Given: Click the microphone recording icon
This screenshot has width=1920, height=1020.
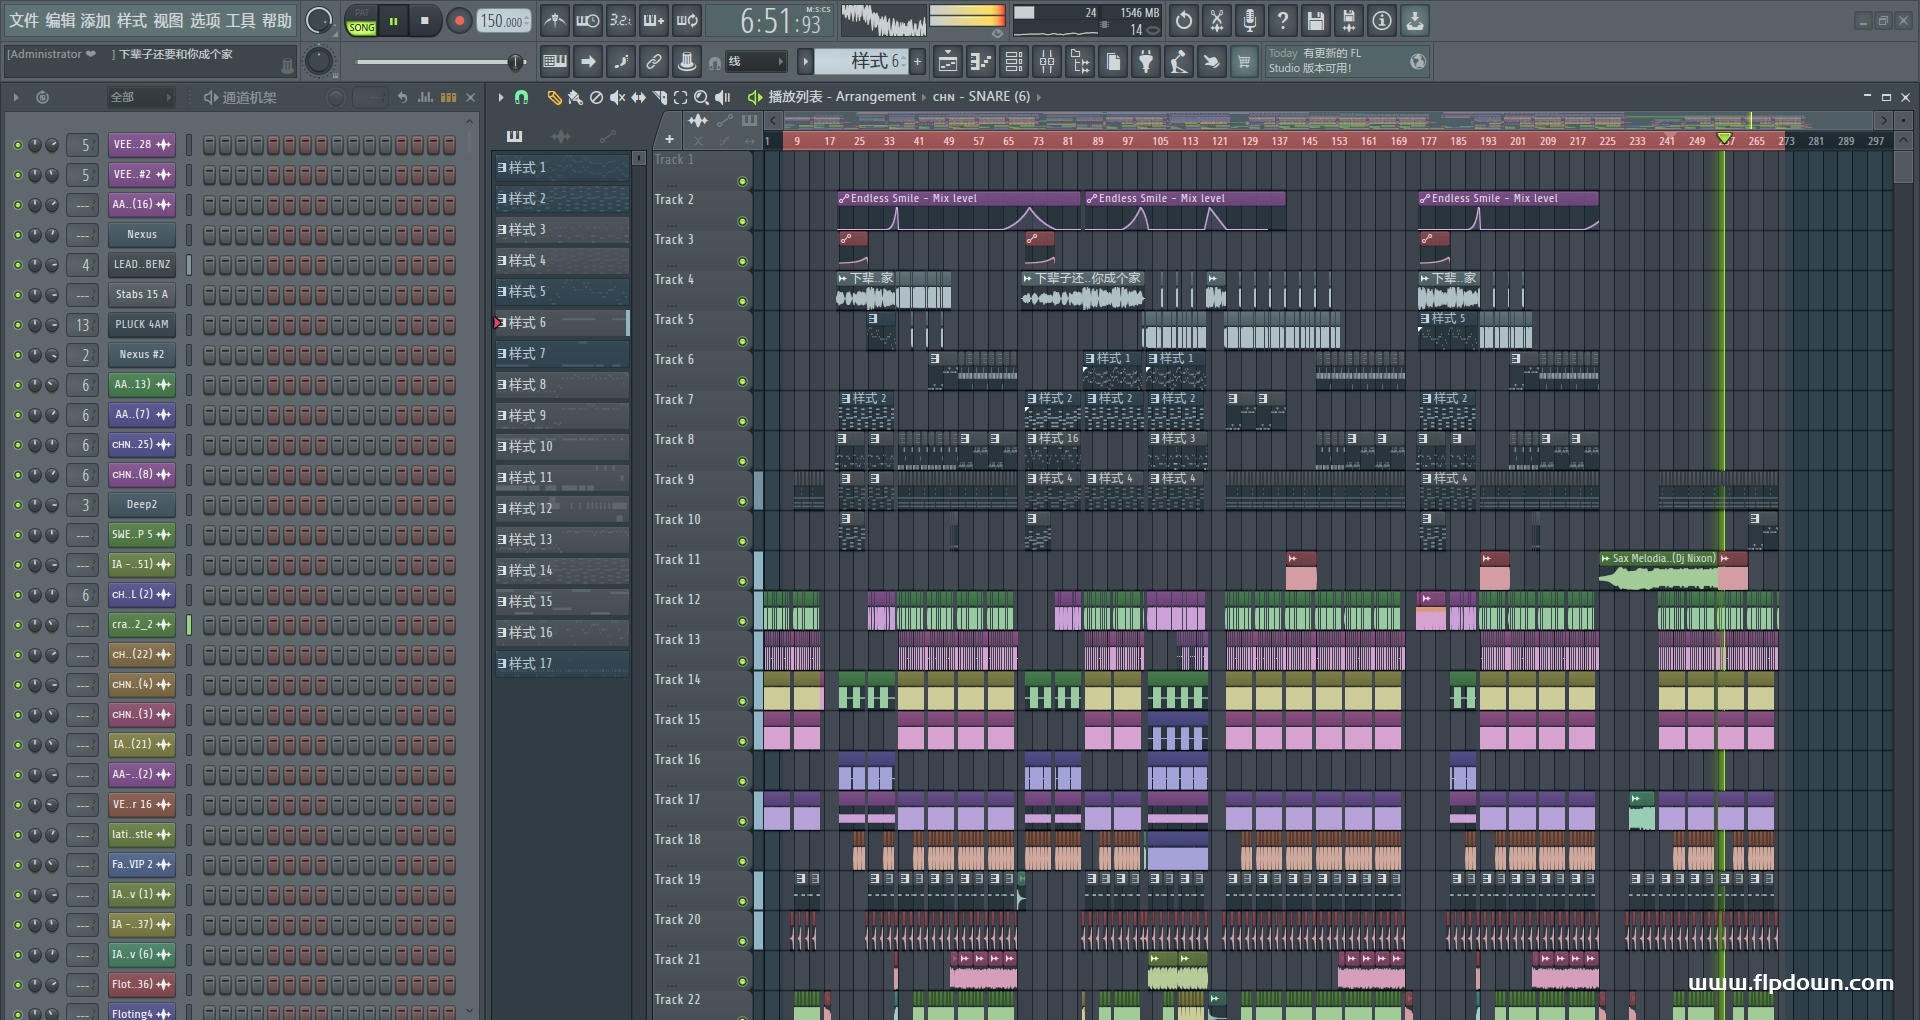Looking at the screenshot, I should click(x=1249, y=21).
